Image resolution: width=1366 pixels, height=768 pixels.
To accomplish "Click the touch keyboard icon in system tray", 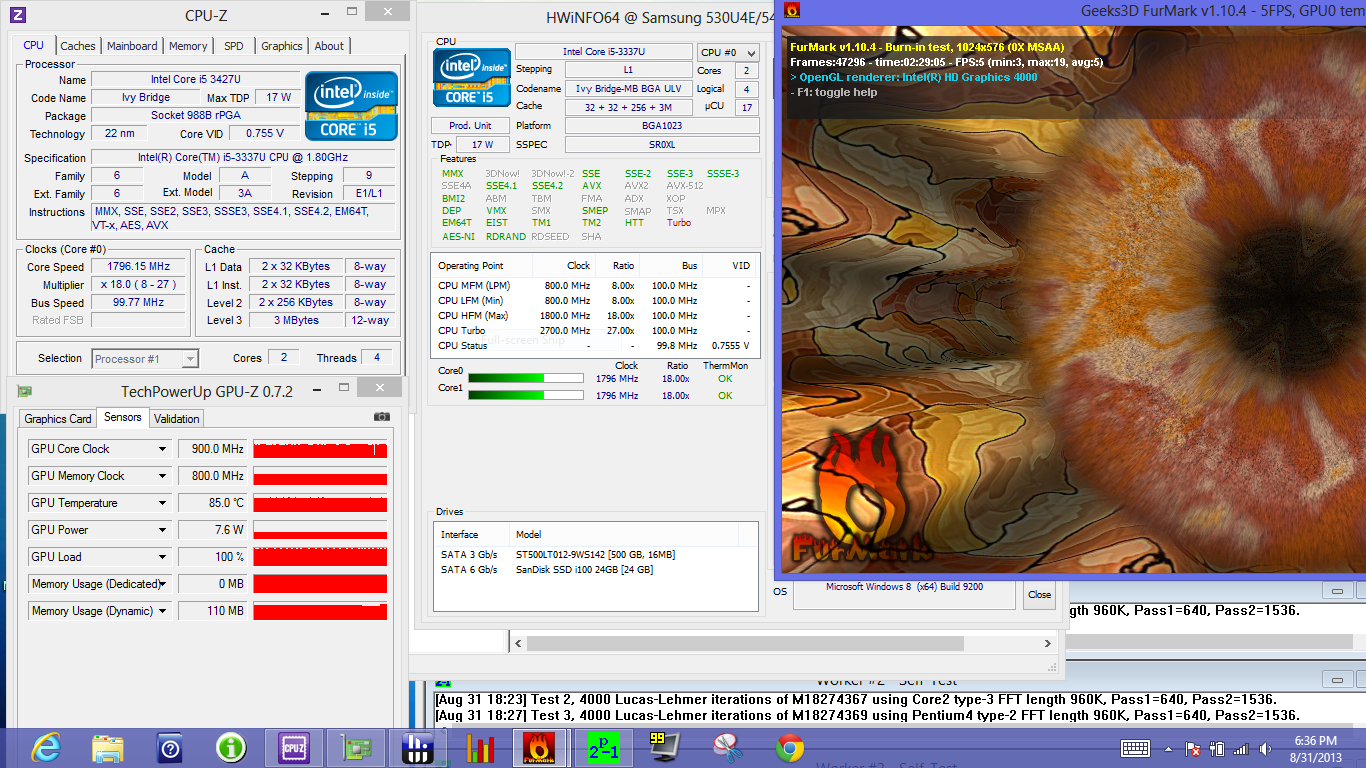I will point(1135,748).
